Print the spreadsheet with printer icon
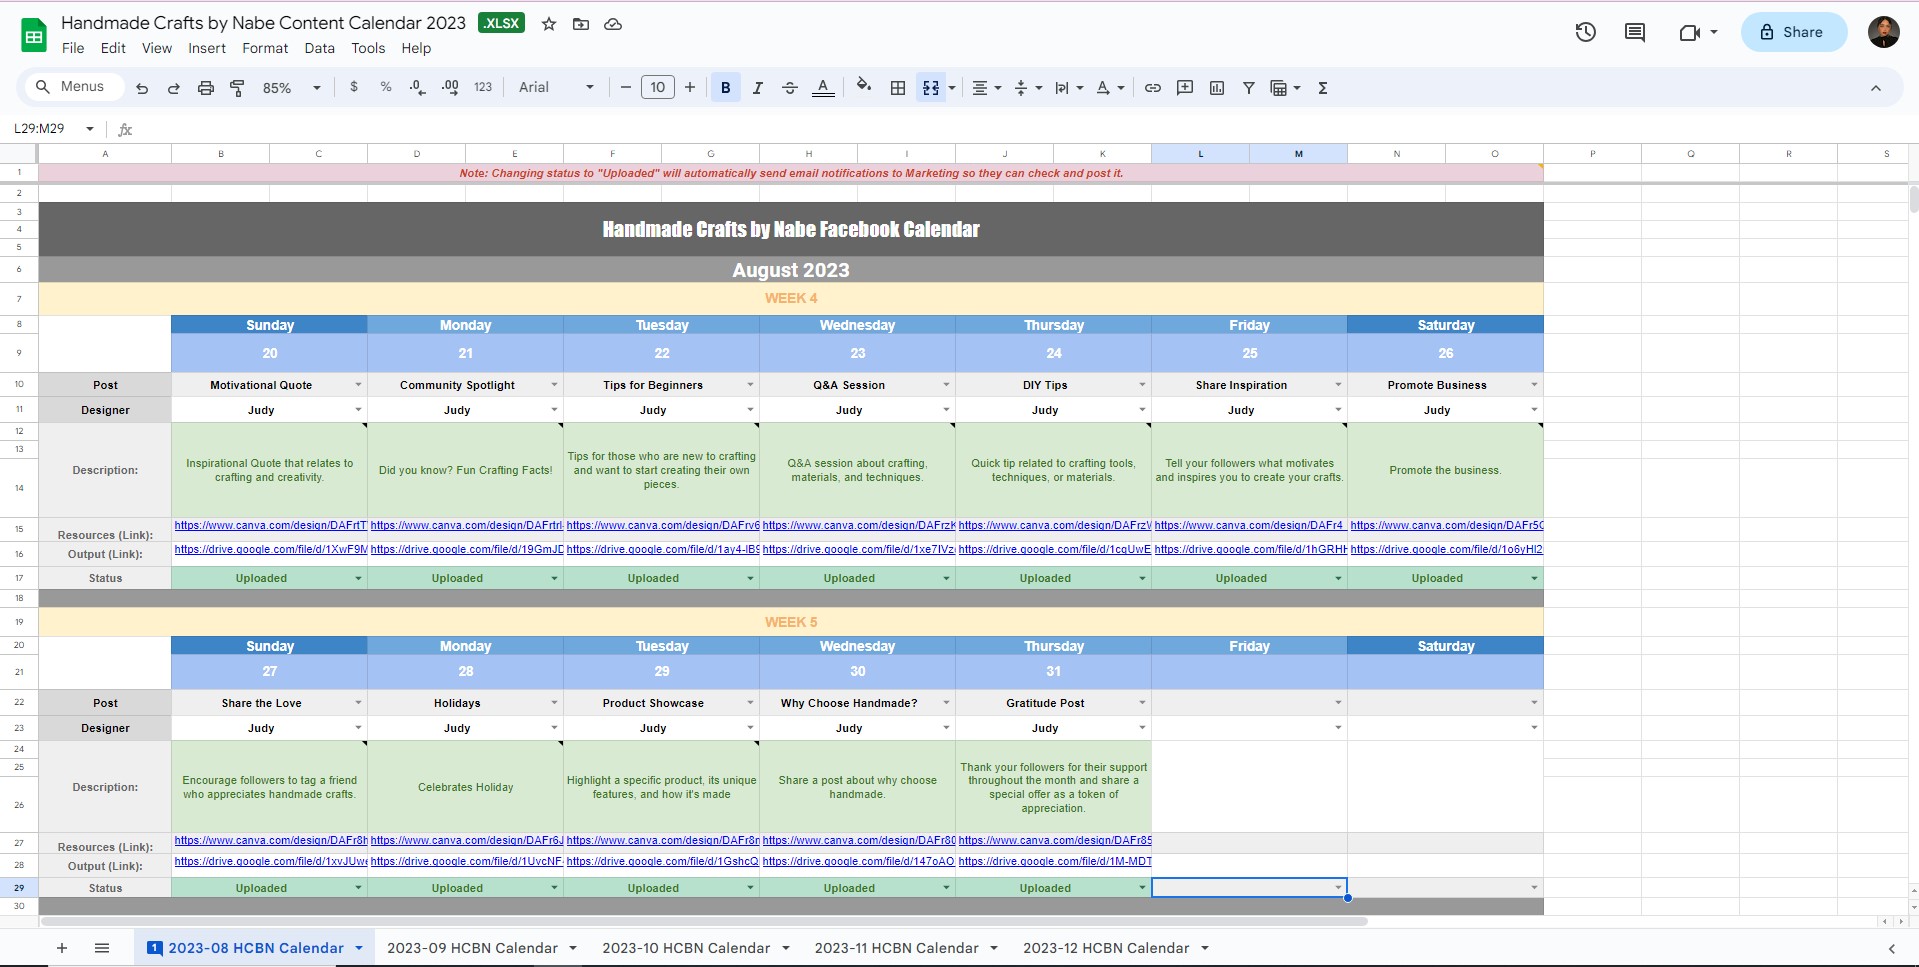 pyautogui.click(x=205, y=88)
